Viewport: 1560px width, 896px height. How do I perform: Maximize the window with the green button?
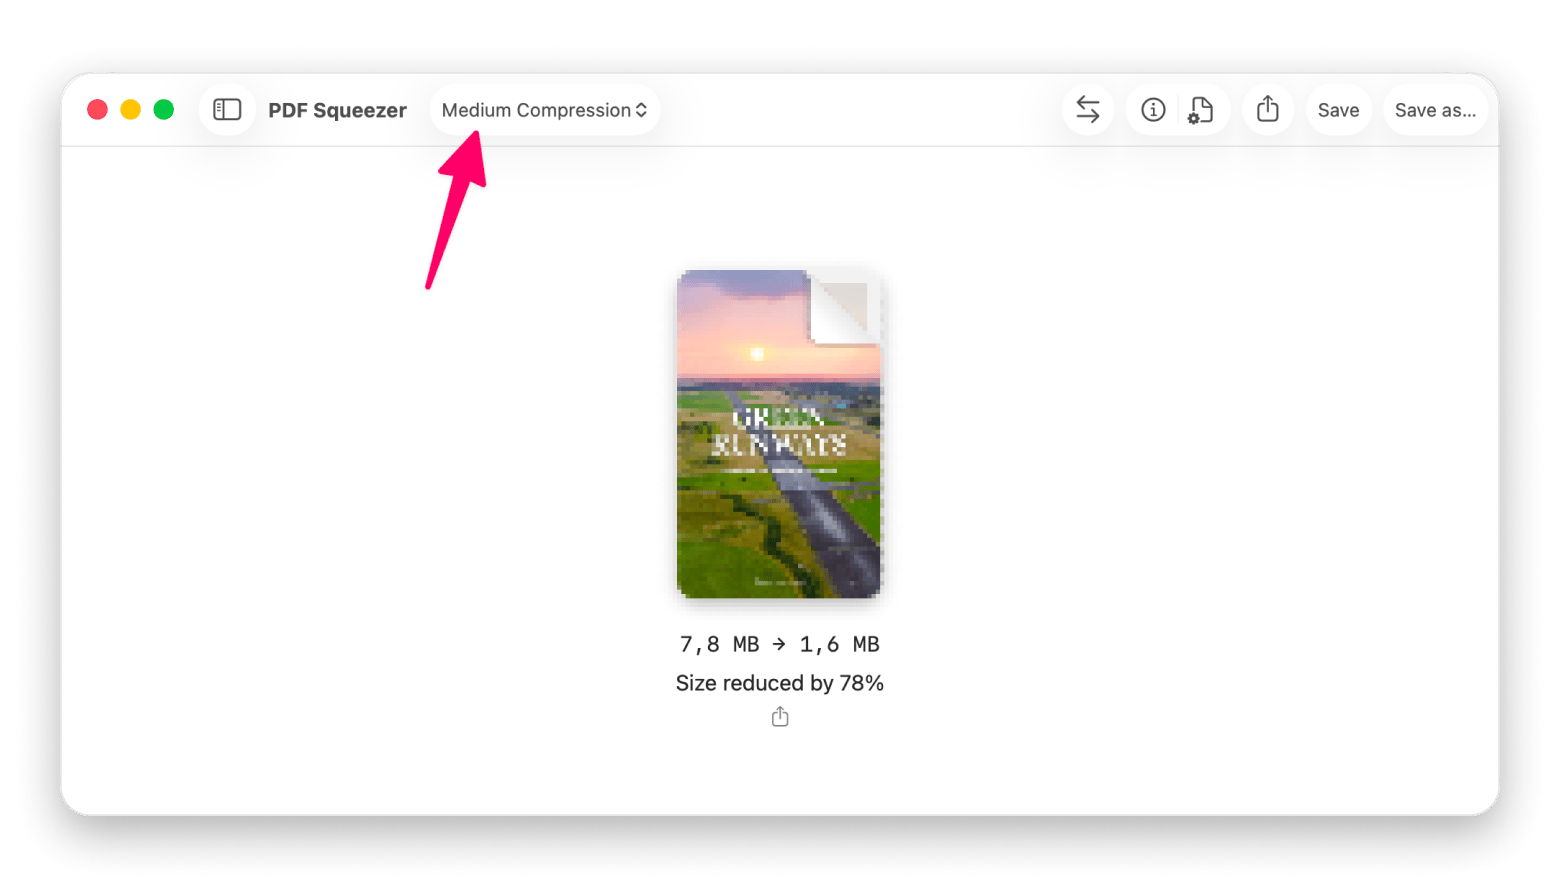pyautogui.click(x=164, y=110)
